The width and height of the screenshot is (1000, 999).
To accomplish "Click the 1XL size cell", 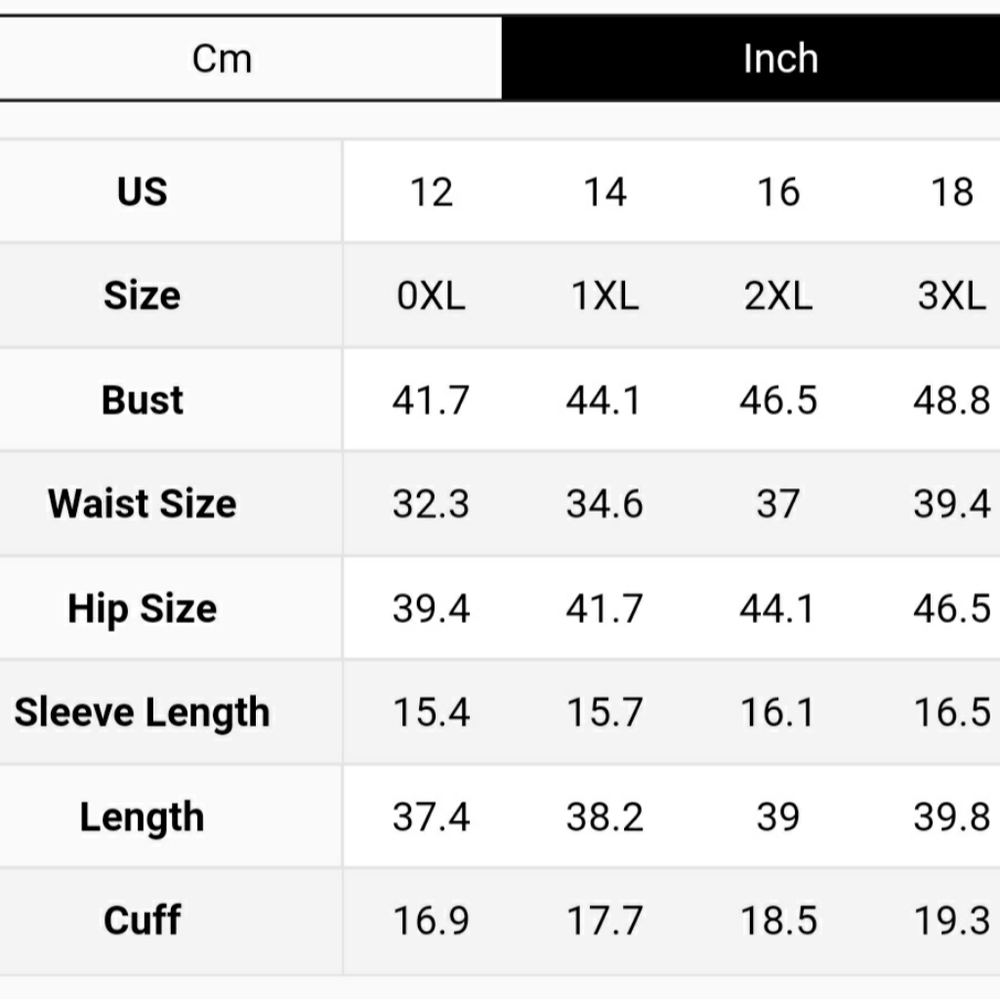I will [x=604, y=296].
